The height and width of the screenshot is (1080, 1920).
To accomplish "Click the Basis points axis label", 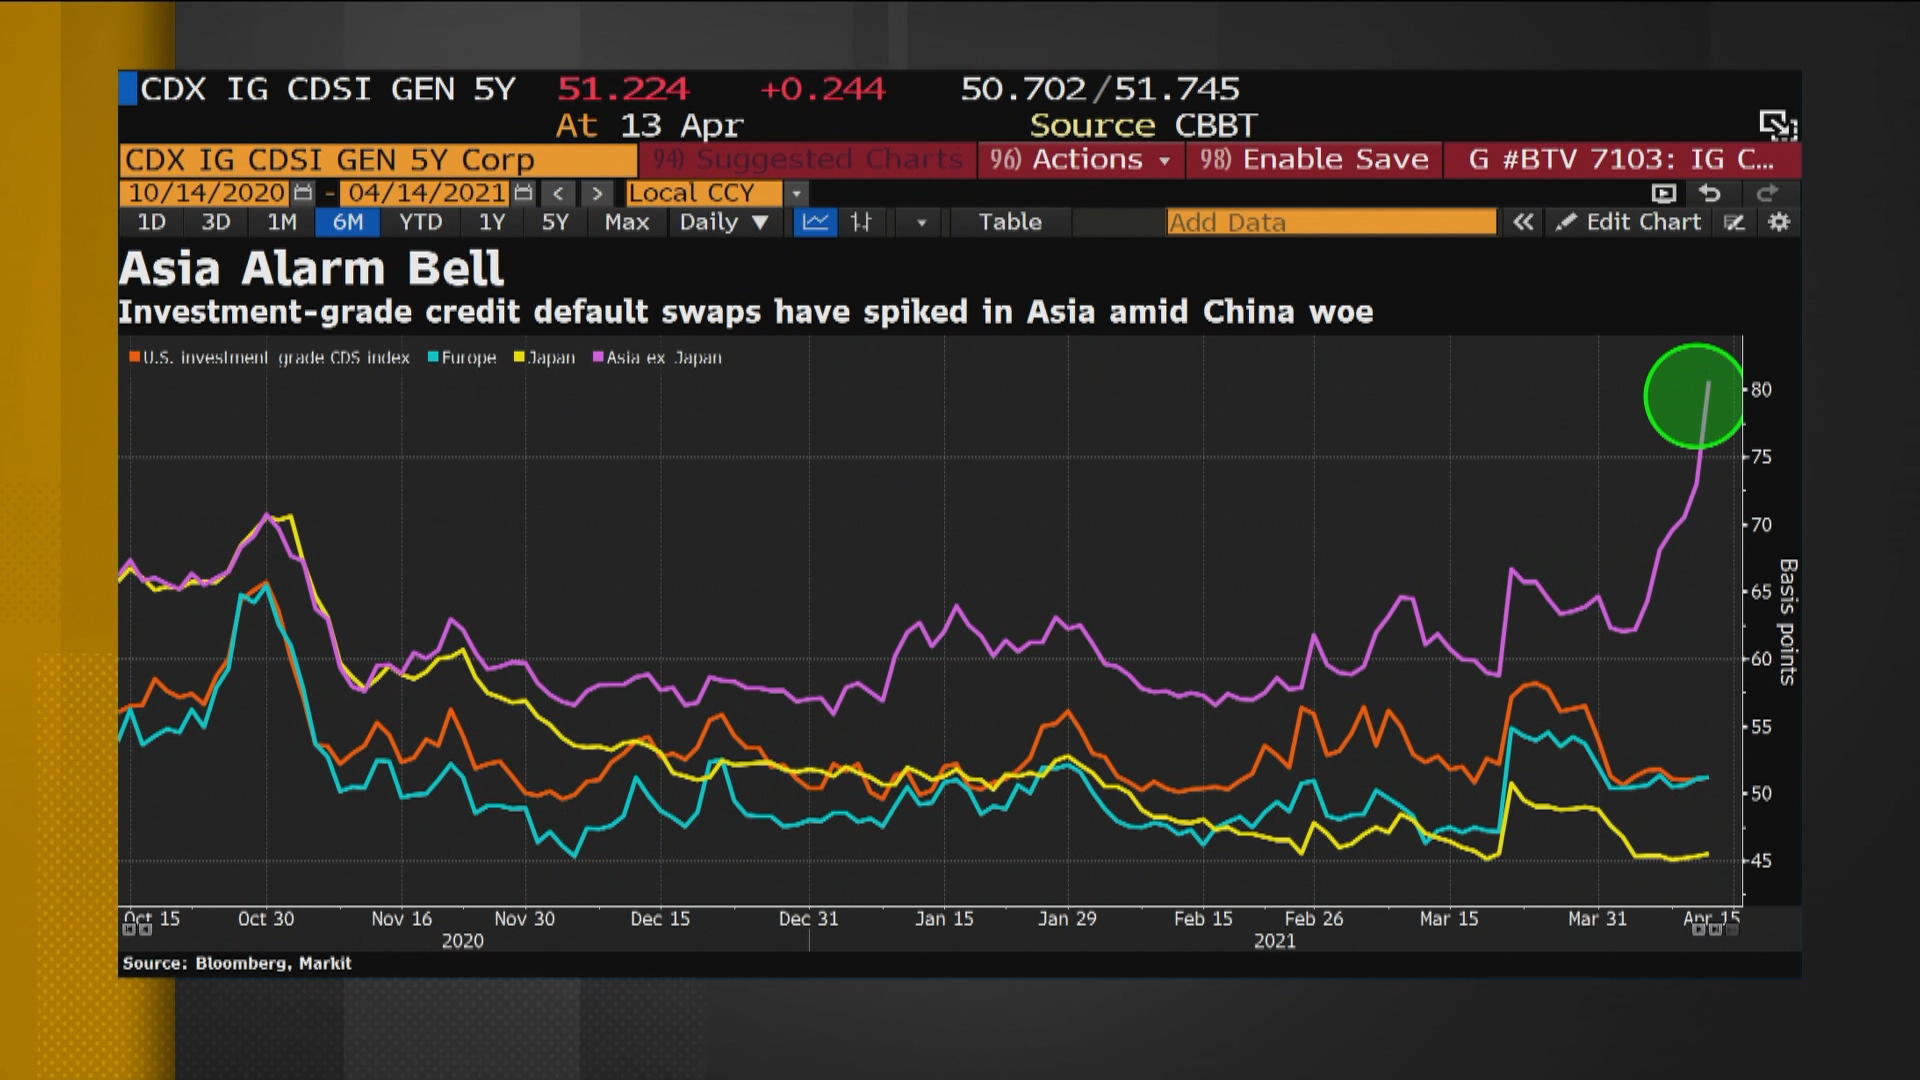I will pyautogui.click(x=1788, y=621).
